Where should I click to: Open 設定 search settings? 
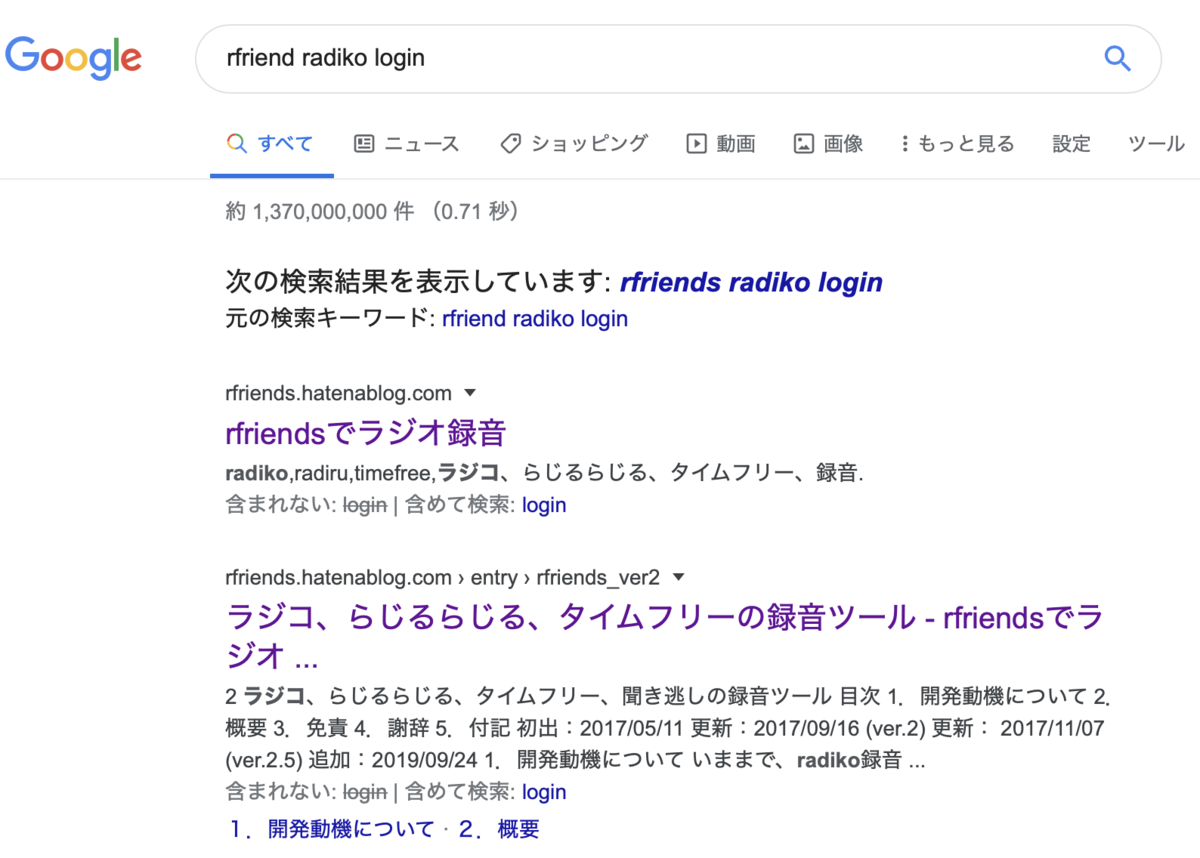tap(1071, 144)
